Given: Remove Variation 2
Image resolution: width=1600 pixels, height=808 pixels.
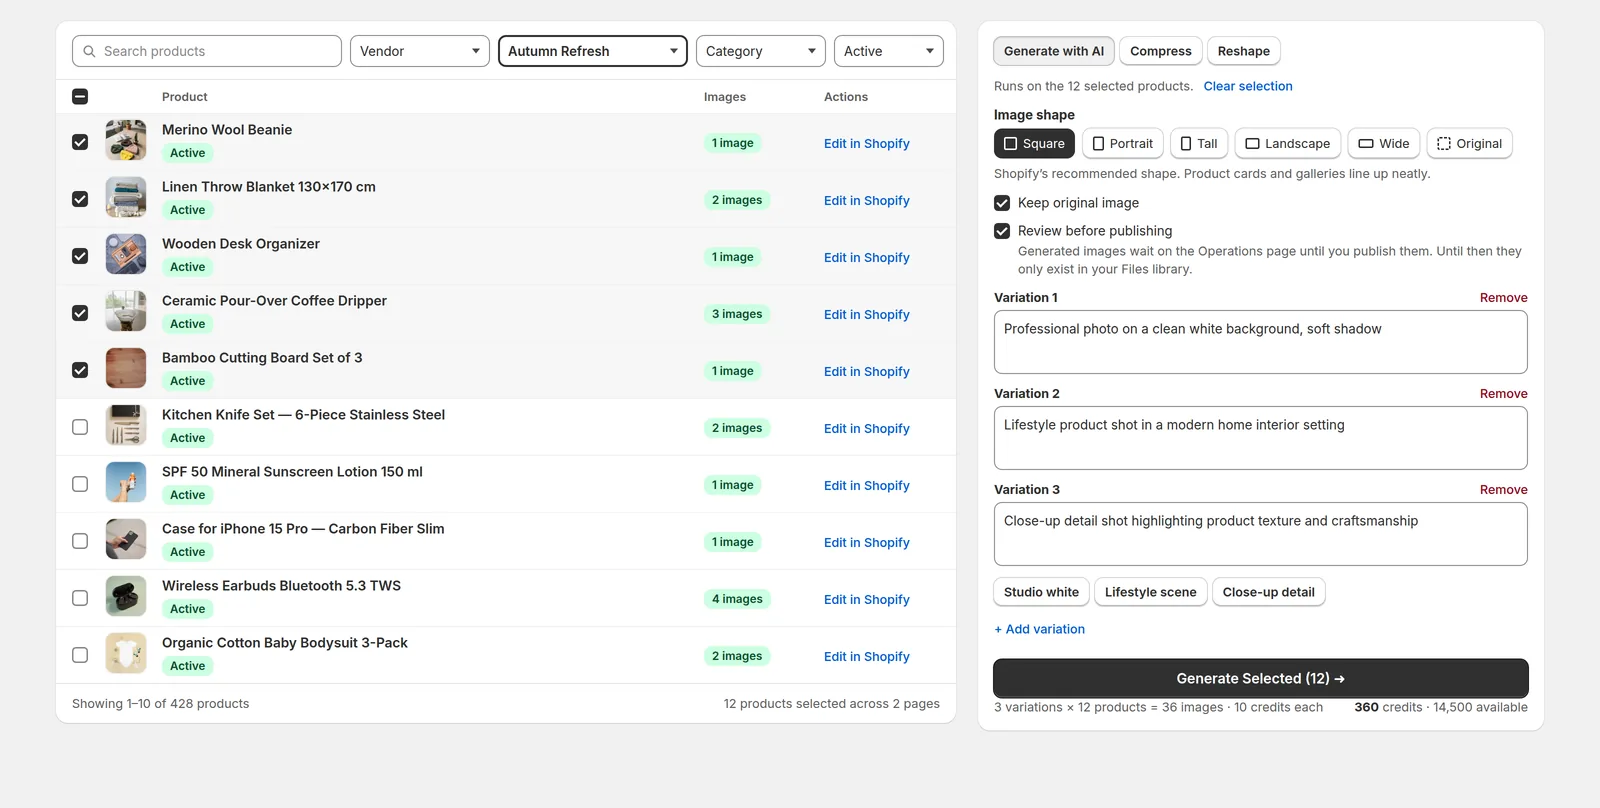Looking at the screenshot, I should click(x=1504, y=394).
